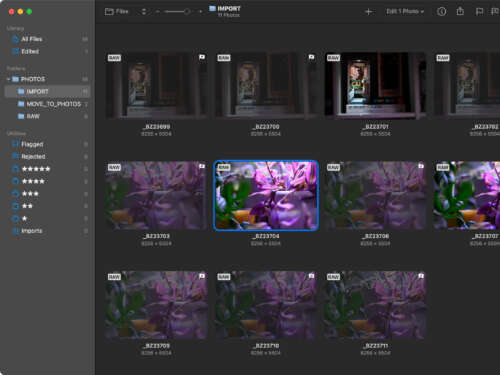Reject the photo via toolbar reject flag
This screenshot has width=500, height=375.
(x=495, y=12)
